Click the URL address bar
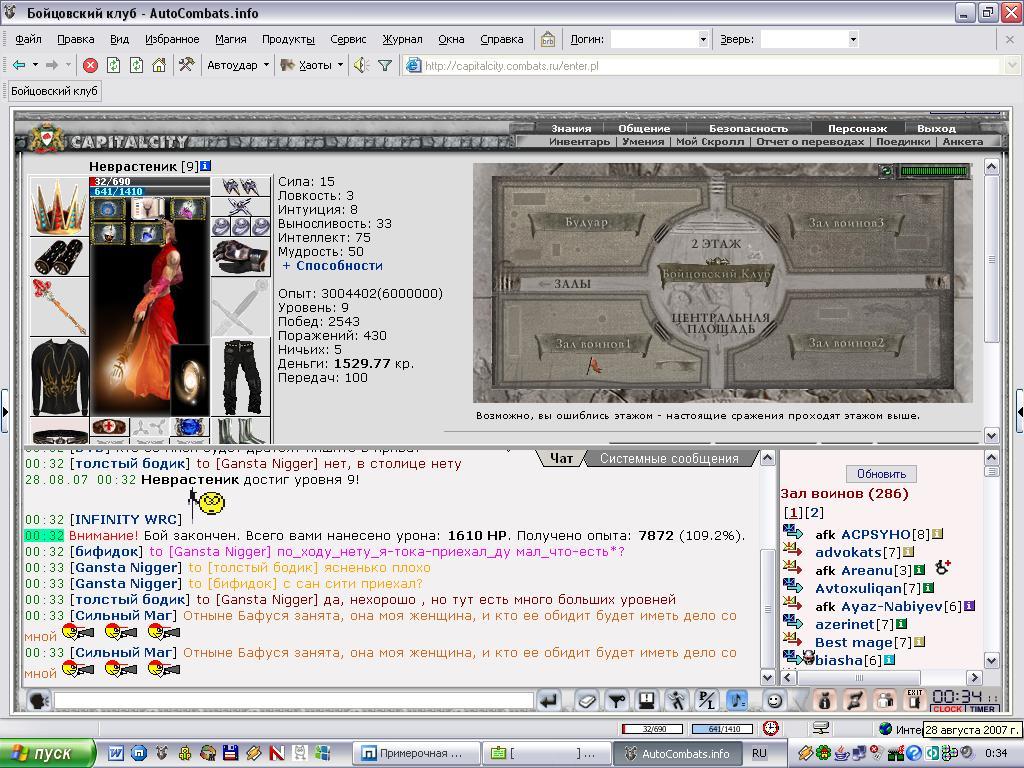1024x768 pixels. tap(704, 65)
